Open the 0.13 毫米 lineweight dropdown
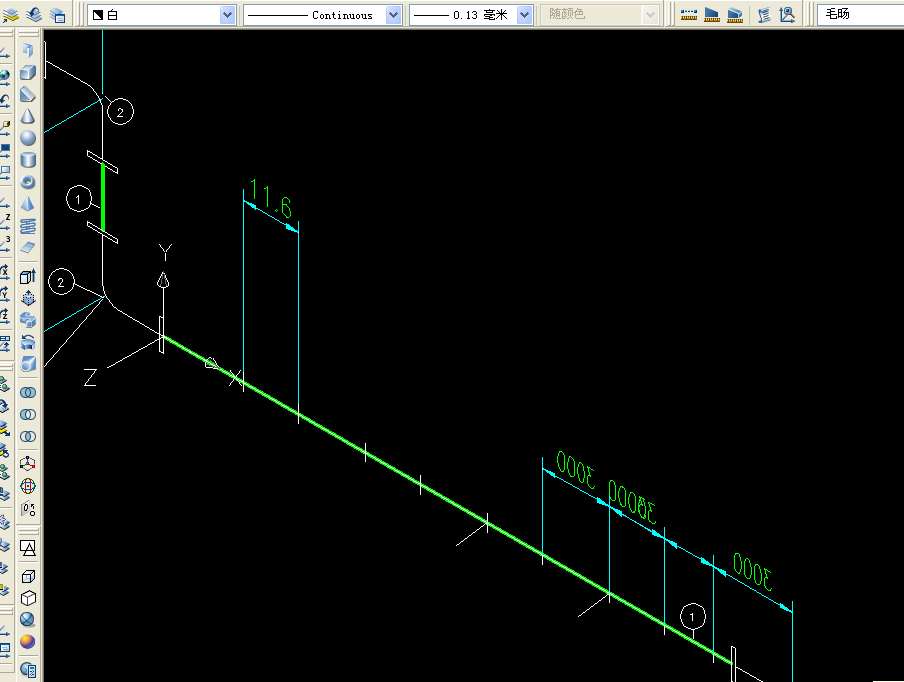This screenshot has width=904, height=682. click(x=470, y=15)
